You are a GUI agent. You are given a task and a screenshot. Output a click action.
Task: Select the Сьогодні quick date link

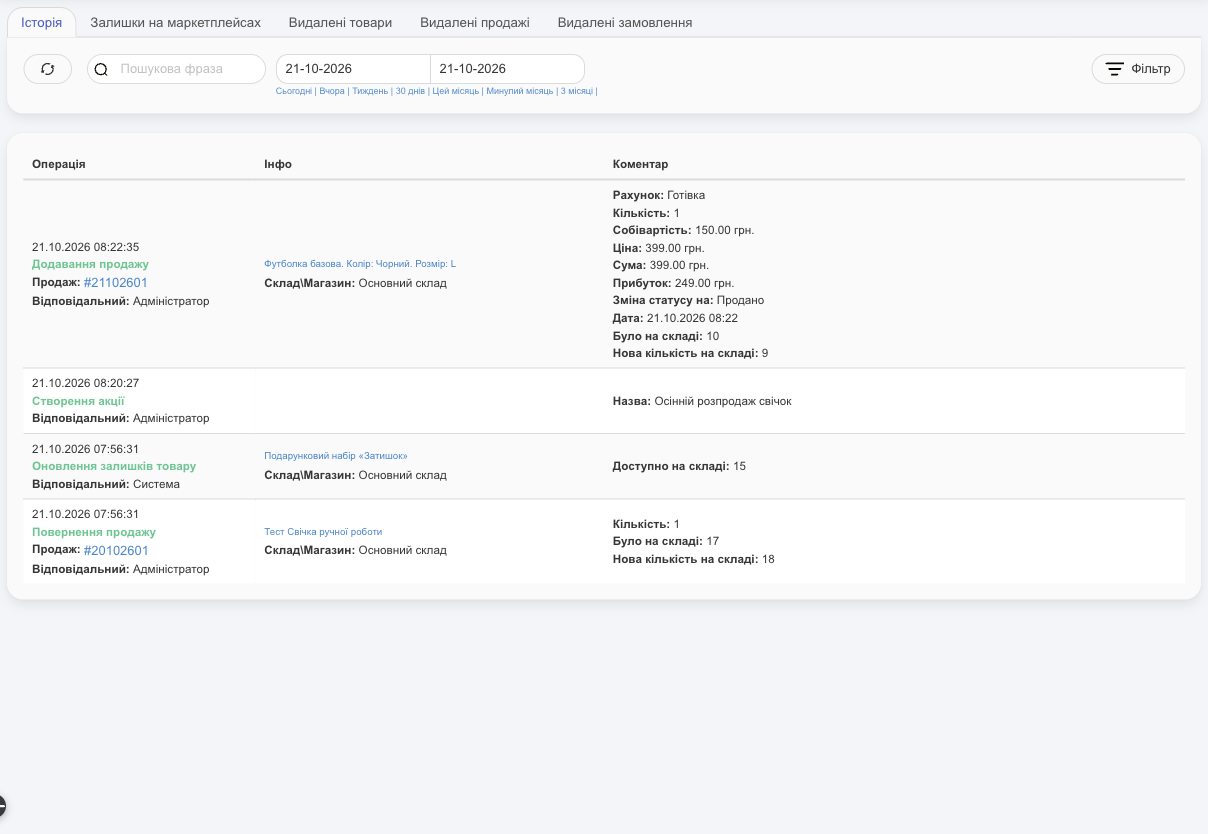click(x=294, y=91)
